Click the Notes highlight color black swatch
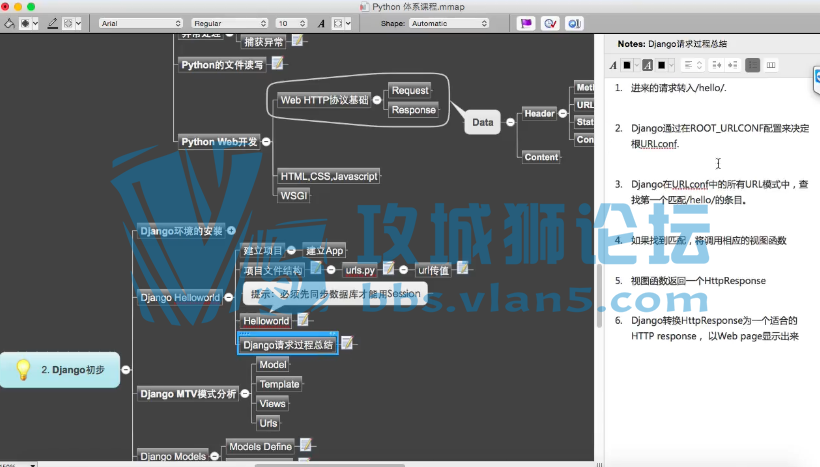Viewport: 820px width, 467px height. [662, 65]
